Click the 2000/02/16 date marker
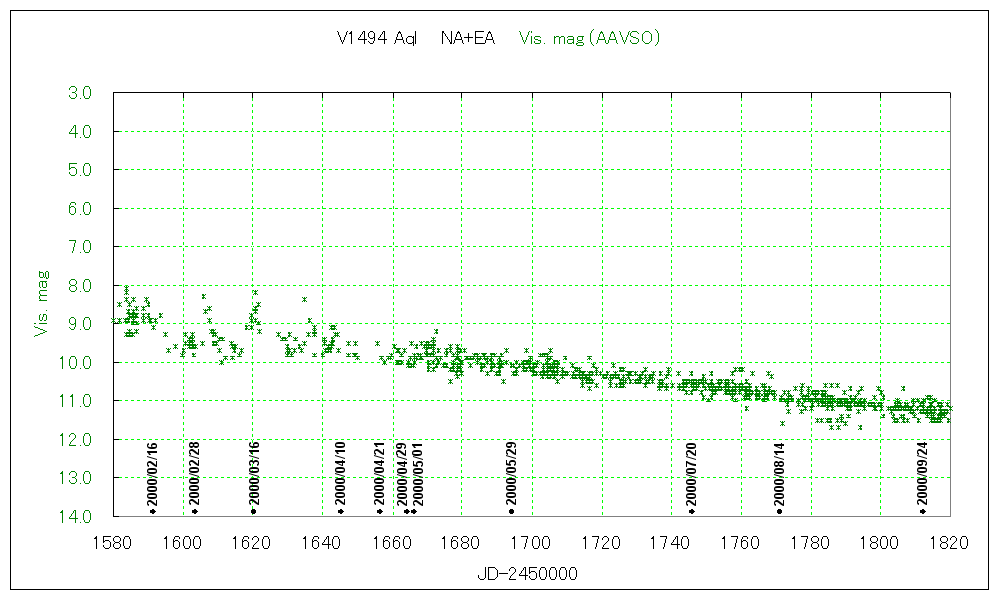The width and height of the screenshot is (1000, 600). 153,476
